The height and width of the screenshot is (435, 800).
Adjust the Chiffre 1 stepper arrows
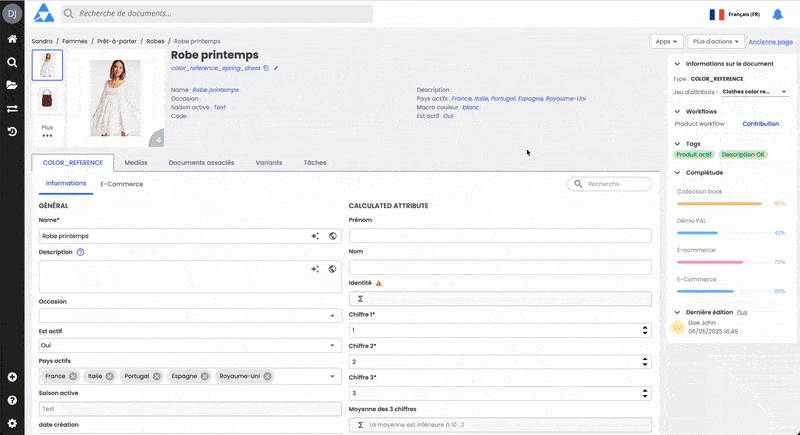click(645, 330)
